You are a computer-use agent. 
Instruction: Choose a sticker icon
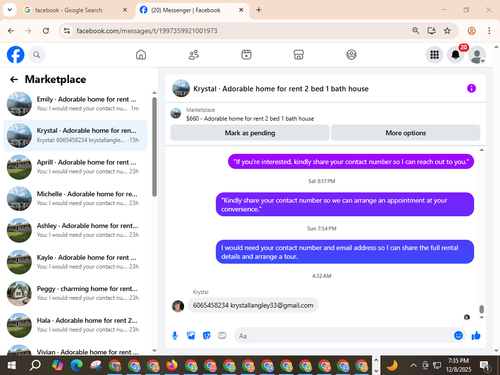207,336
